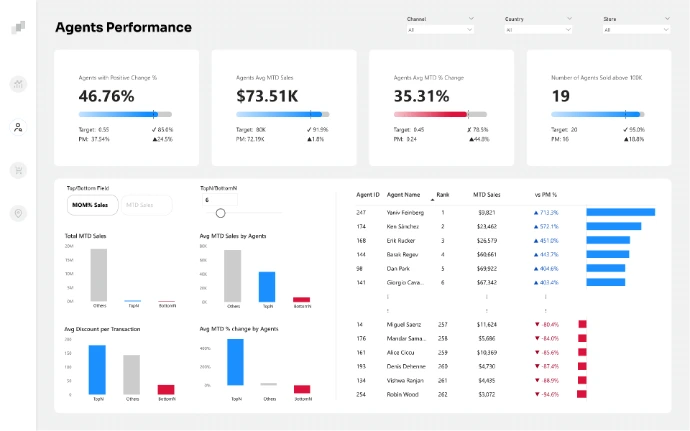
Task: Switch Top/Bottom field to MTD Sales
Action: coord(140,204)
